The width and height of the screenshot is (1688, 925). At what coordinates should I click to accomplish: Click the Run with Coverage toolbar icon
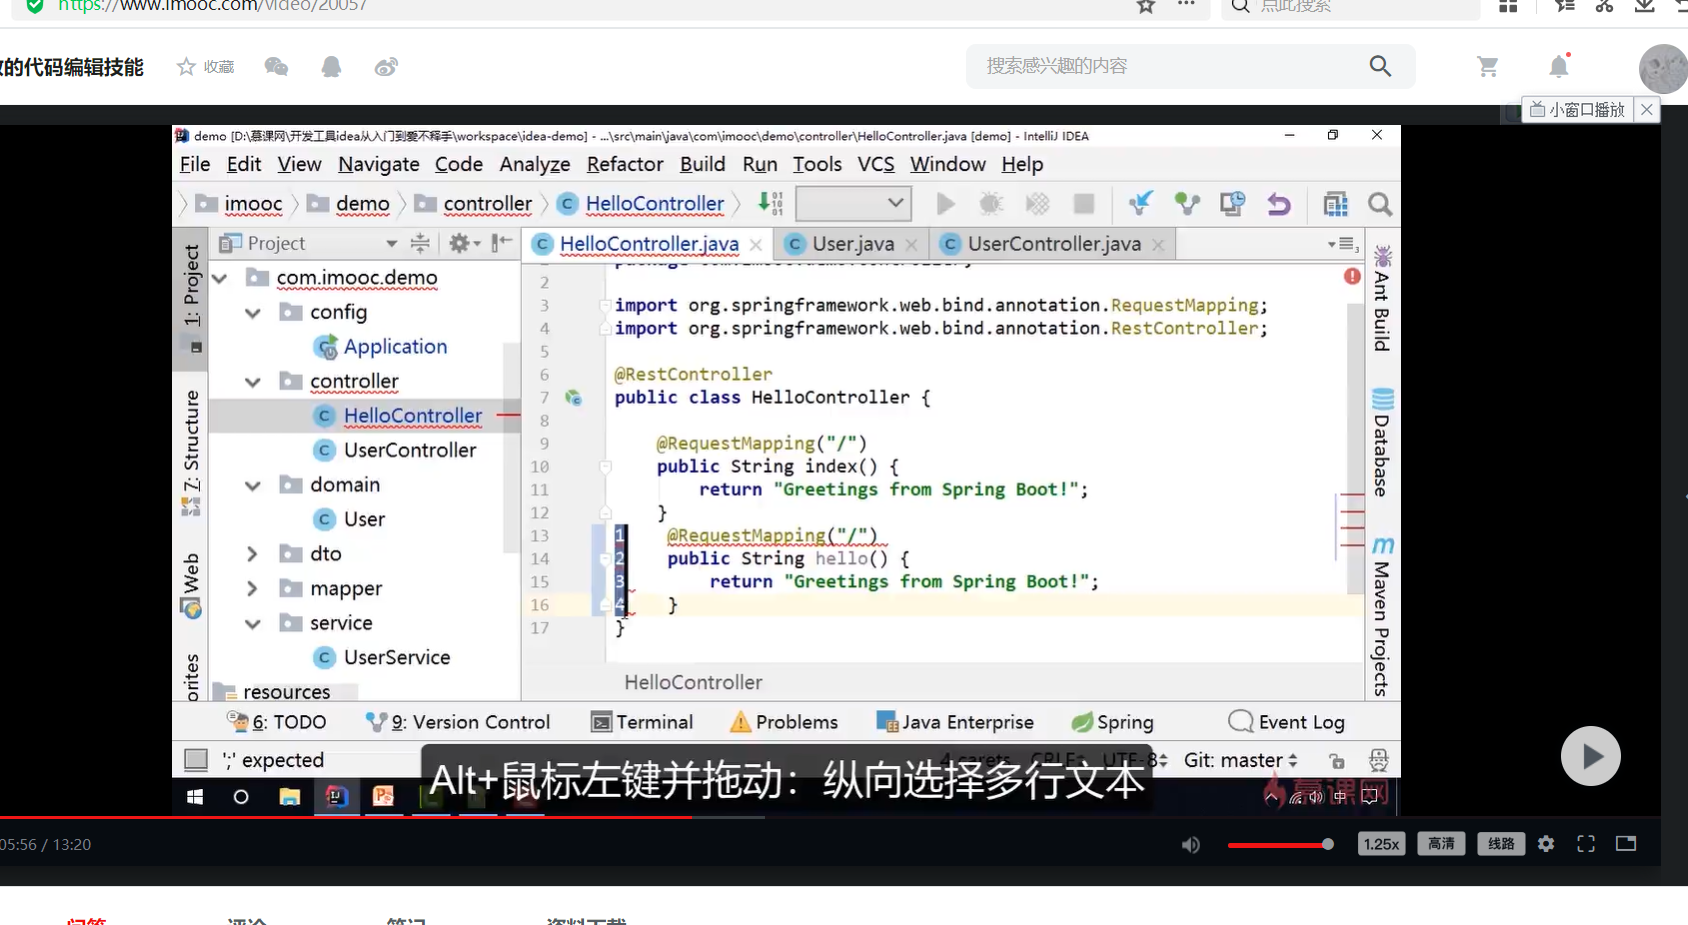click(1037, 204)
